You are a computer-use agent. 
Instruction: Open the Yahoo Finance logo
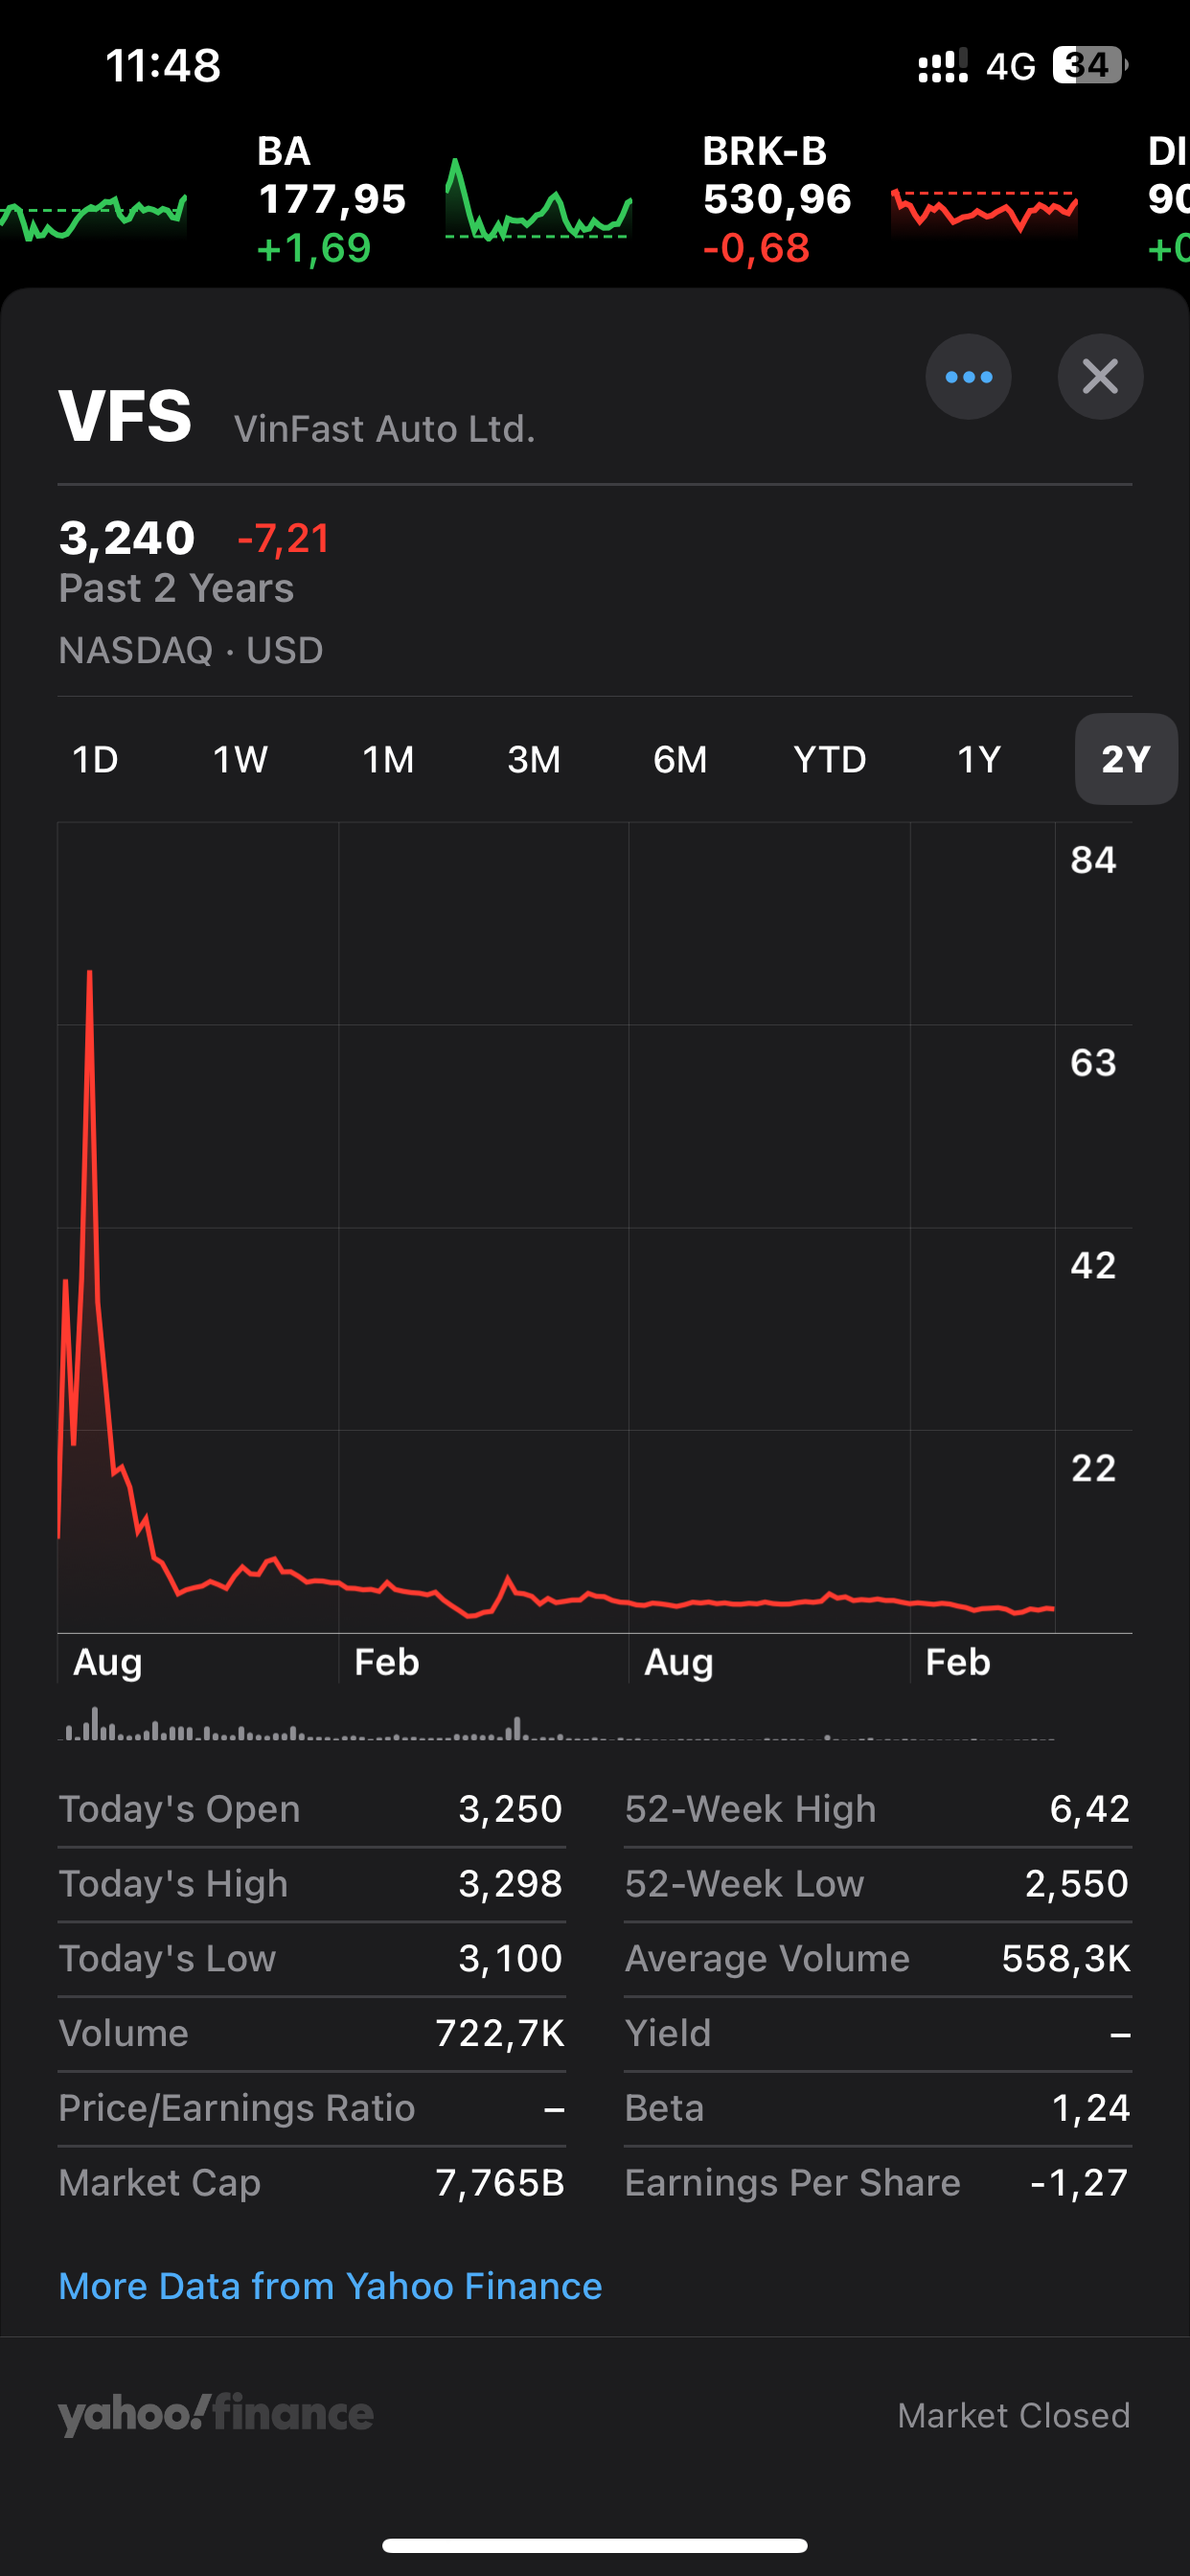[x=216, y=2414]
